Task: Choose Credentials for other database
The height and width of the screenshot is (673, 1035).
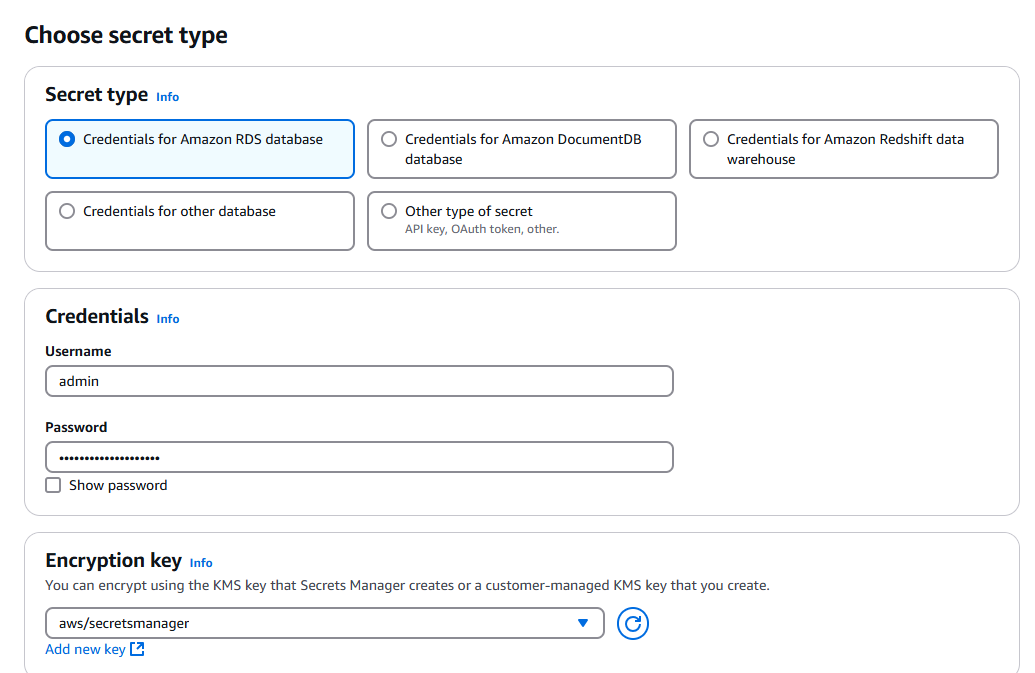Action: click(x=66, y=211)
